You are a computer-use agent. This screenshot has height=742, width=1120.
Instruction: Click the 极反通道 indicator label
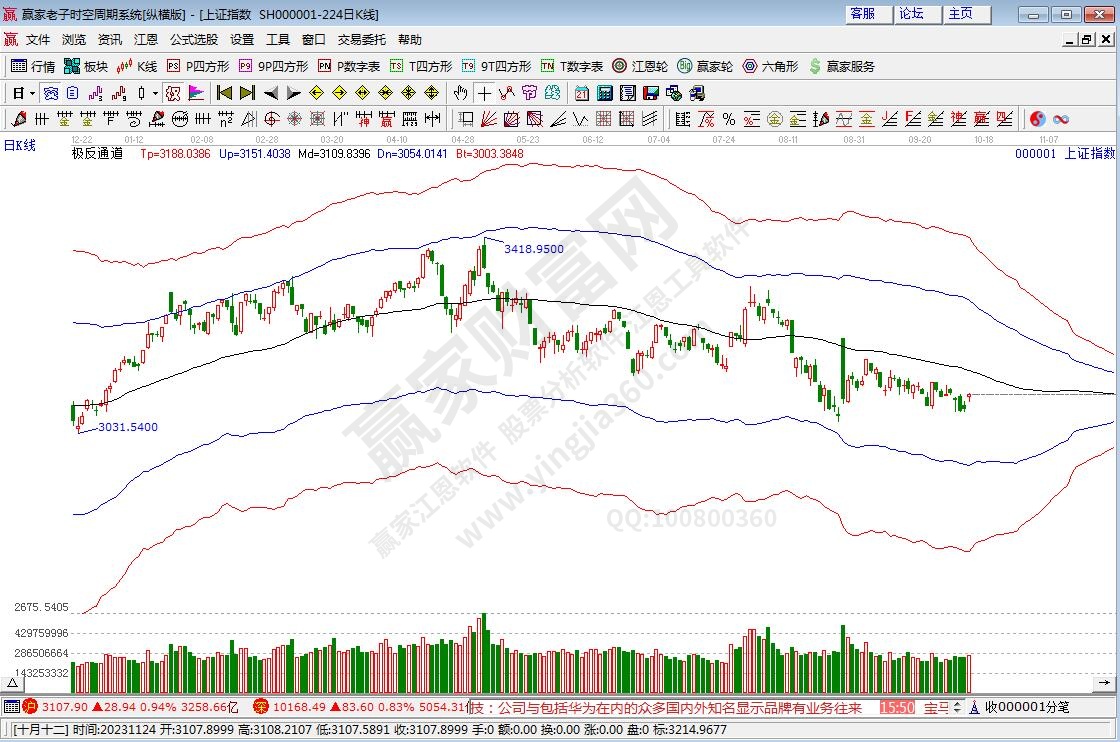[x=97, y=154]
